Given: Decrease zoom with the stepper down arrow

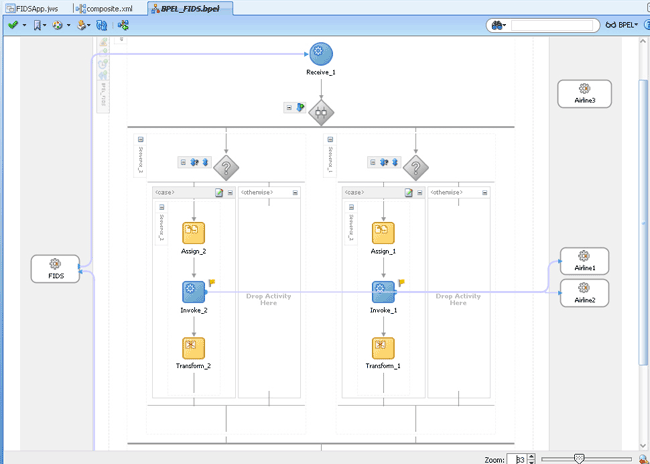Looking at the screenshot, I should click(x=531, y=462).
